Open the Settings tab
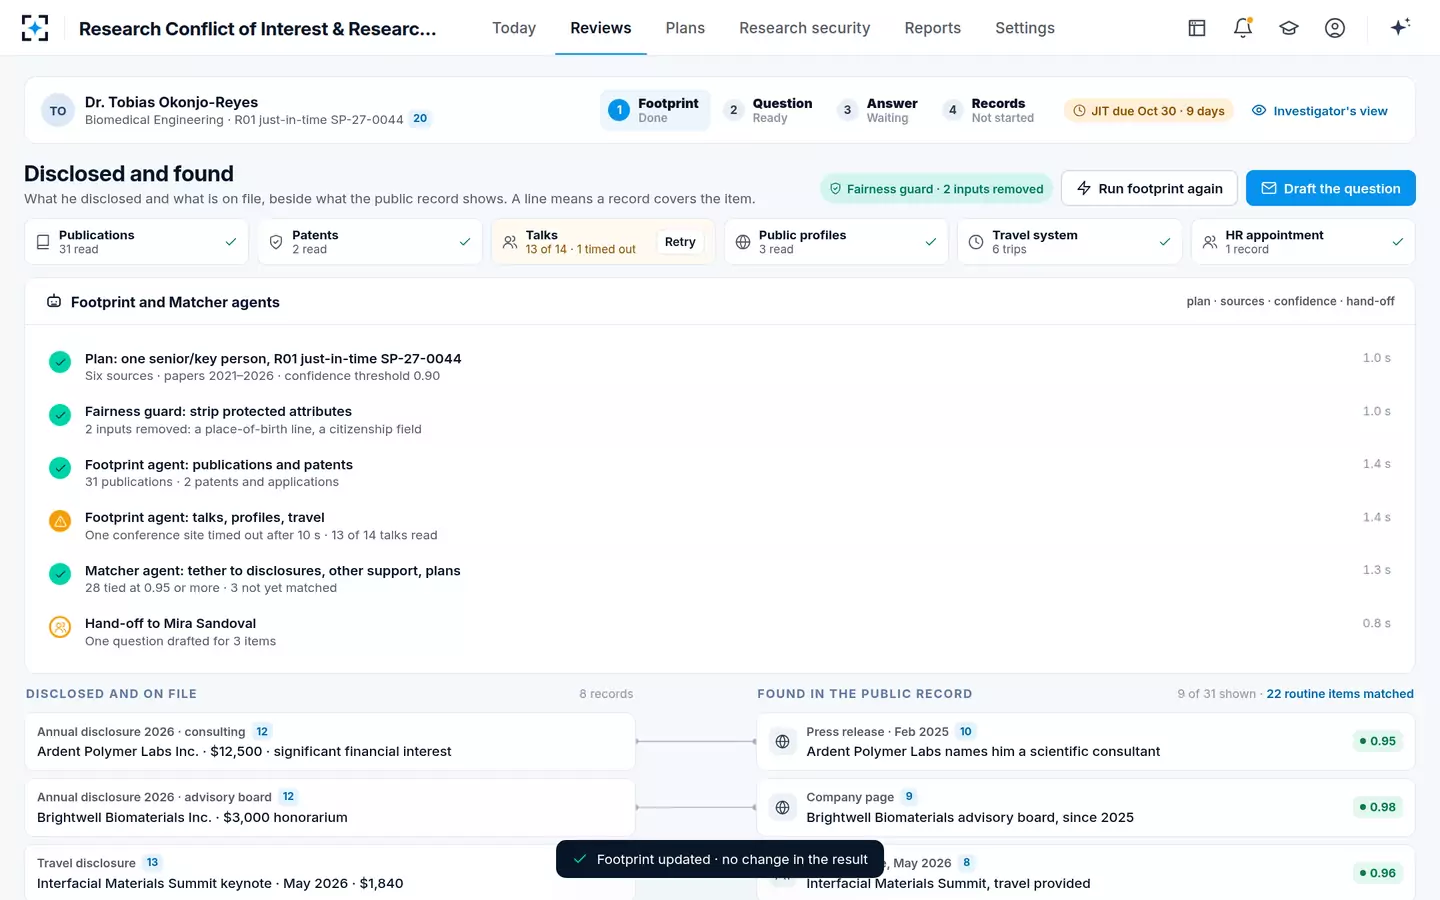The height and width of the screenshot is (900, 1440). pyautogui.click(x=1025, y=28)
